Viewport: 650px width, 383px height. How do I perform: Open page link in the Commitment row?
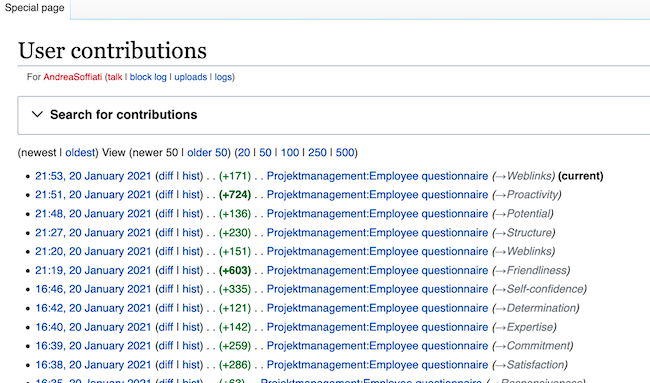(x=377, y=346)
